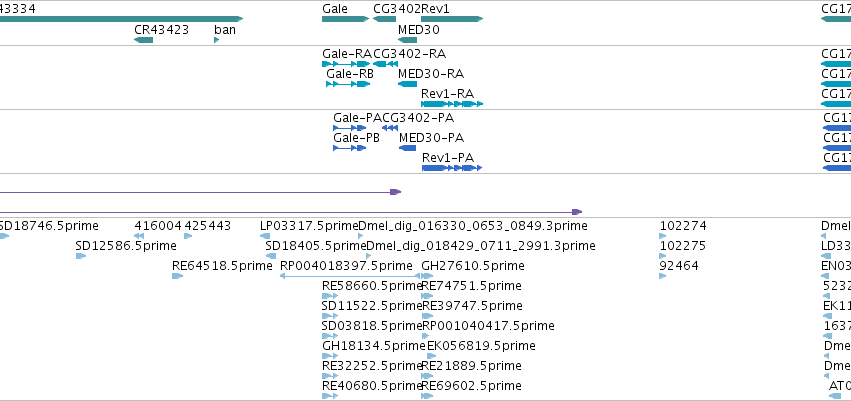The image size is (851, 401).
Task: Click the Gale gene bar
Action: (345, 19)
